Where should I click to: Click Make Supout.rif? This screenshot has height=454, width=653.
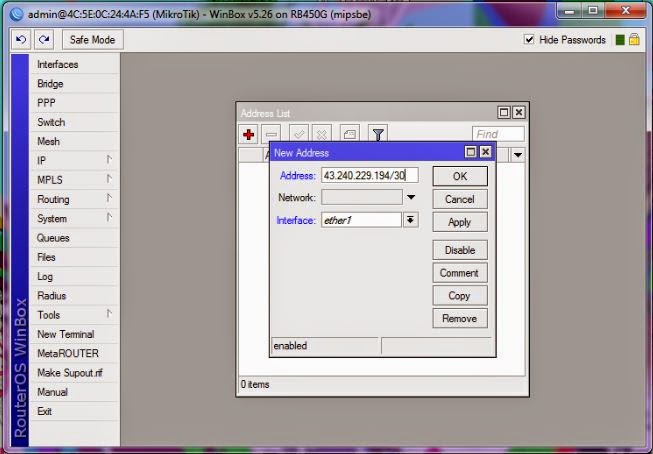[x=75, y=373]
